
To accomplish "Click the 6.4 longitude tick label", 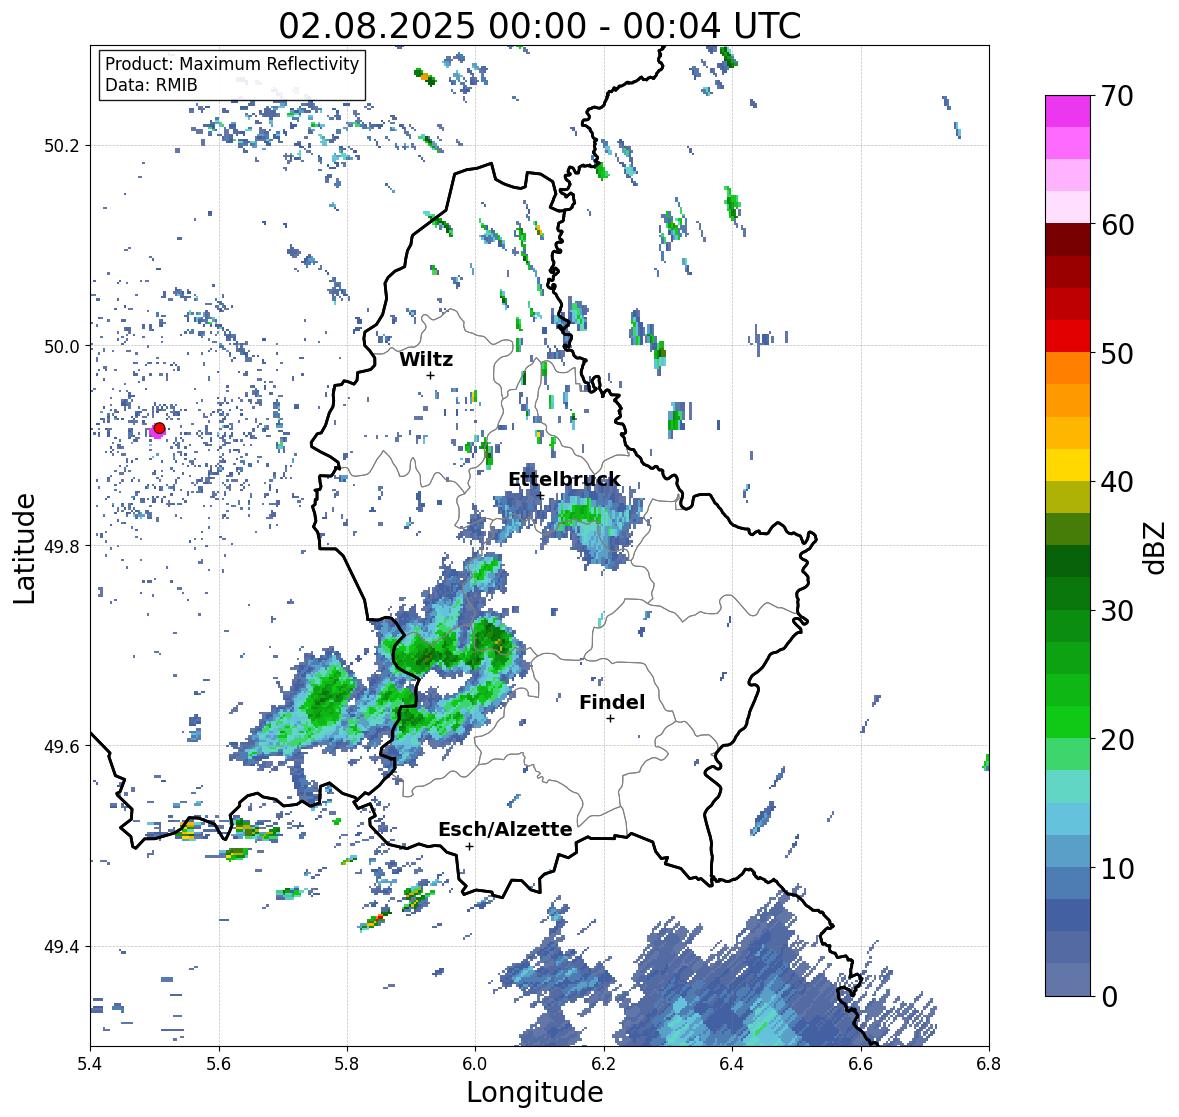I will coord(732,1064).
